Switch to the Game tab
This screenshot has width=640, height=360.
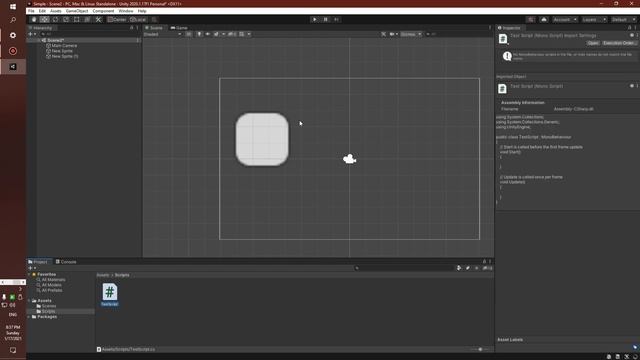coord(179,28)
